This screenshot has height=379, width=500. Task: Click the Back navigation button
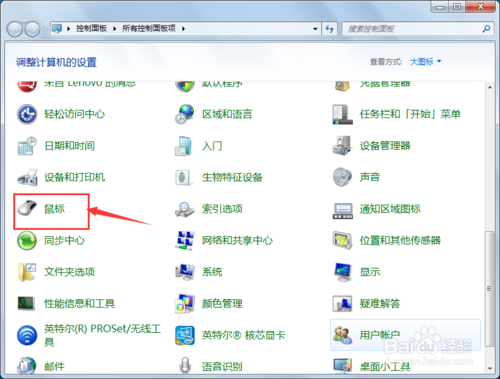pyautogui.click(x=15, y=29)
